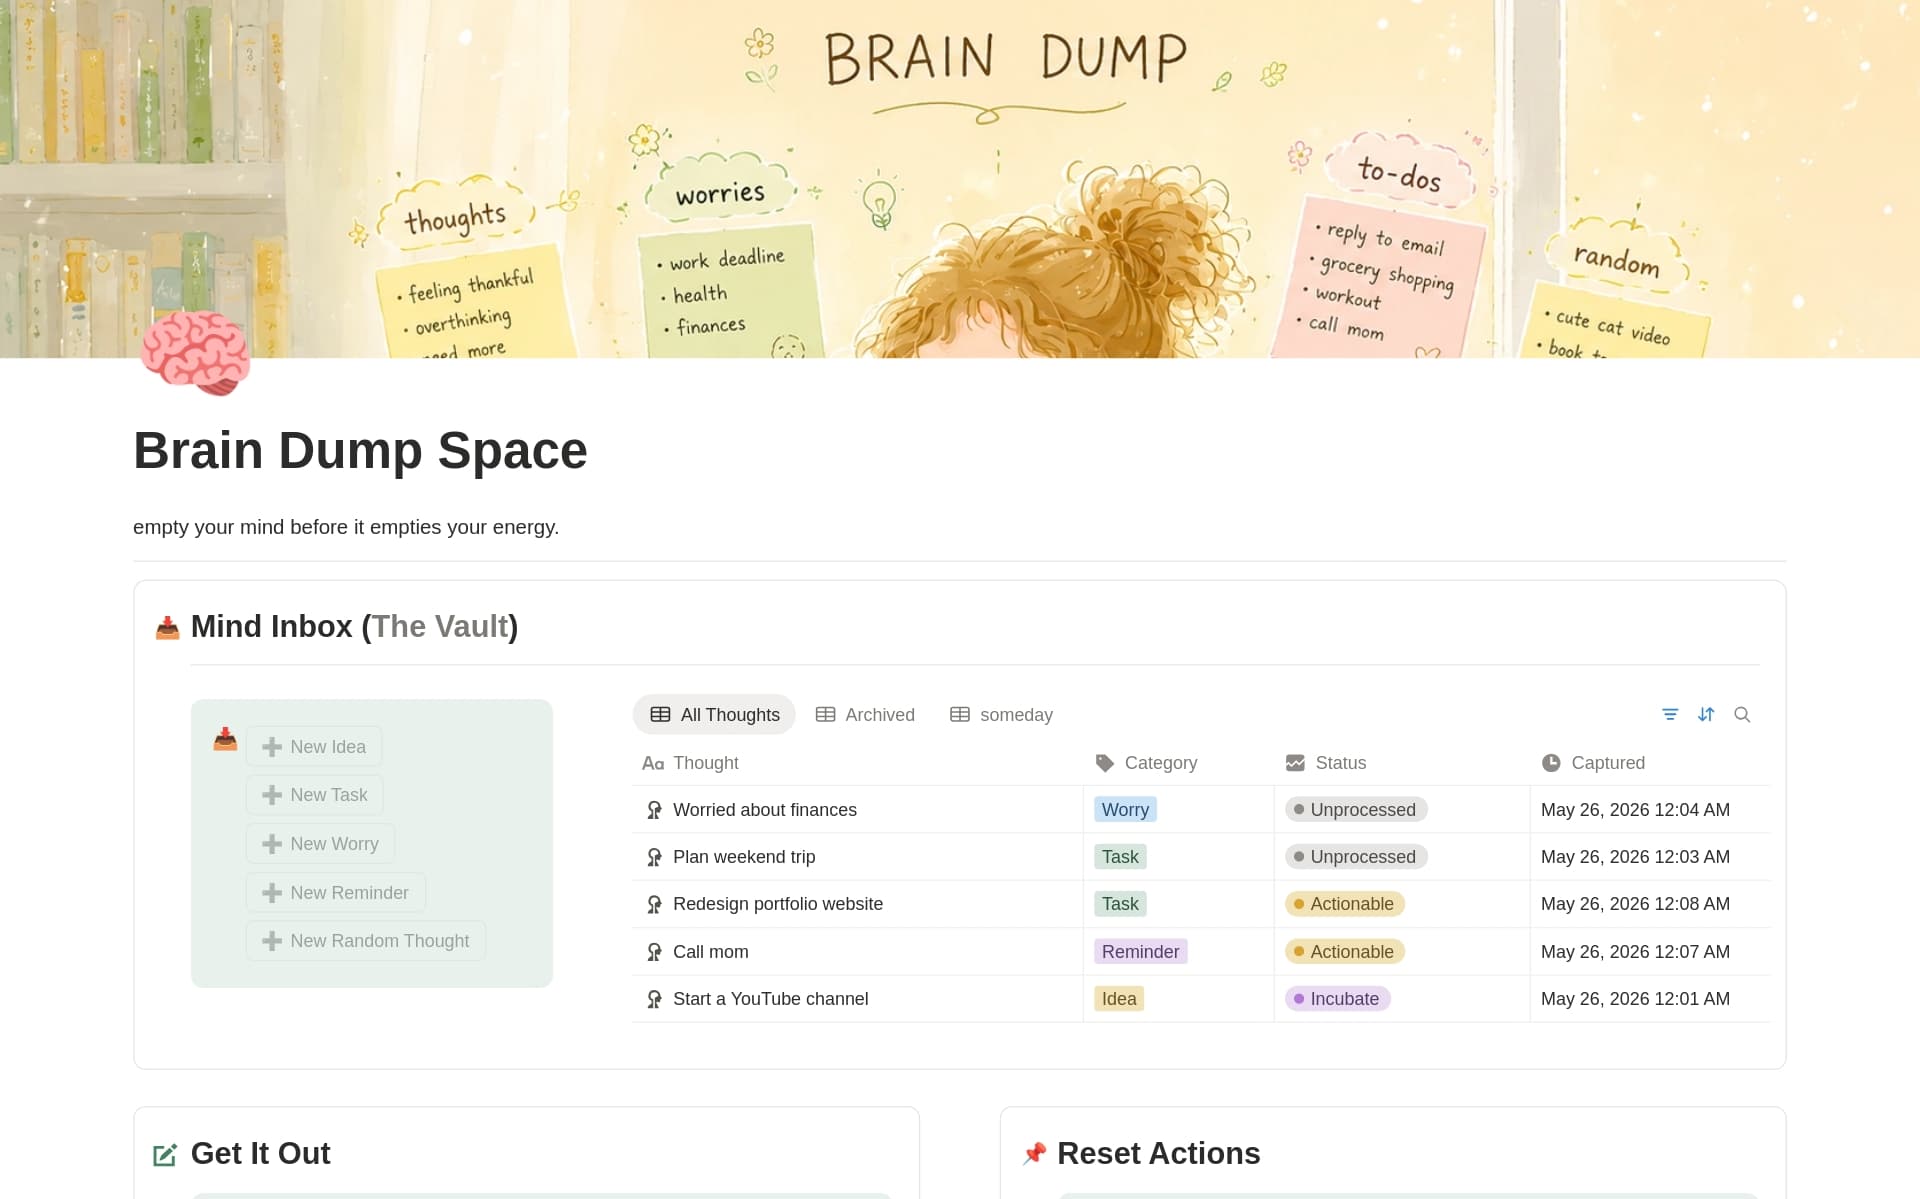Click the Get It Out pencil icon
Screen dimensions: 1920x1199
tap(165, 1155)
